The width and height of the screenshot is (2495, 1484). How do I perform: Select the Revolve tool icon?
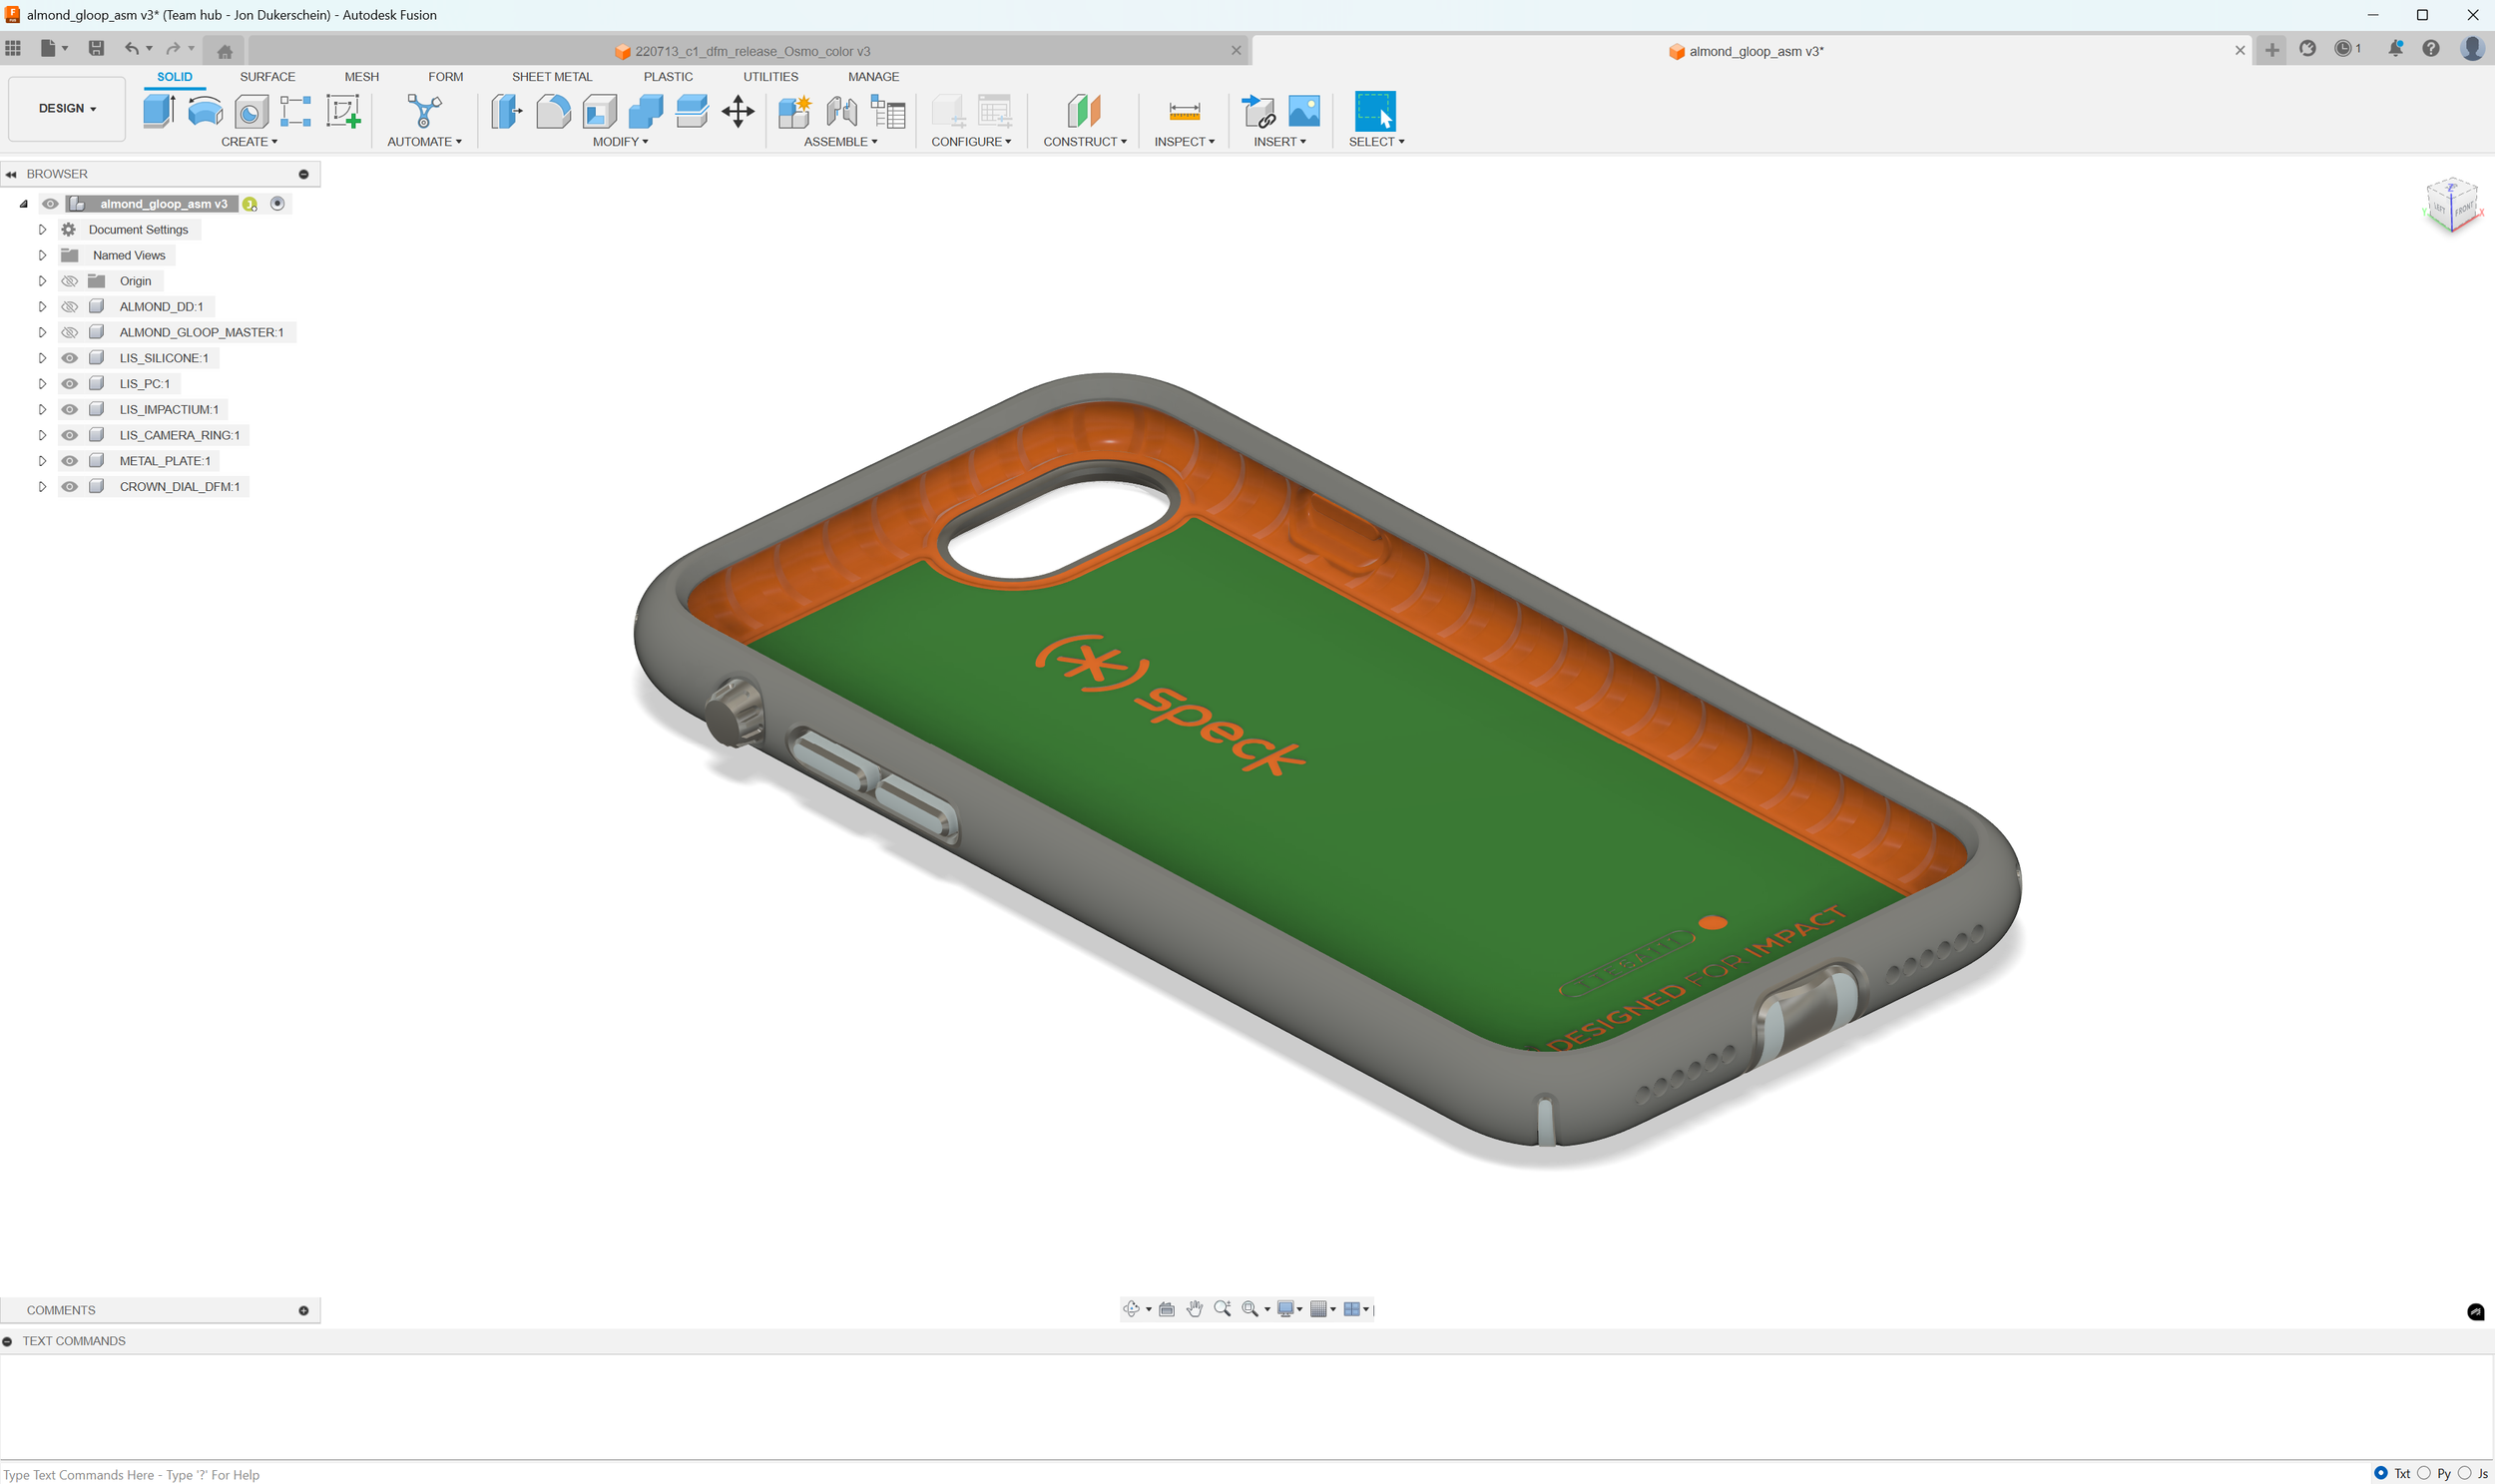coord(205,110)
